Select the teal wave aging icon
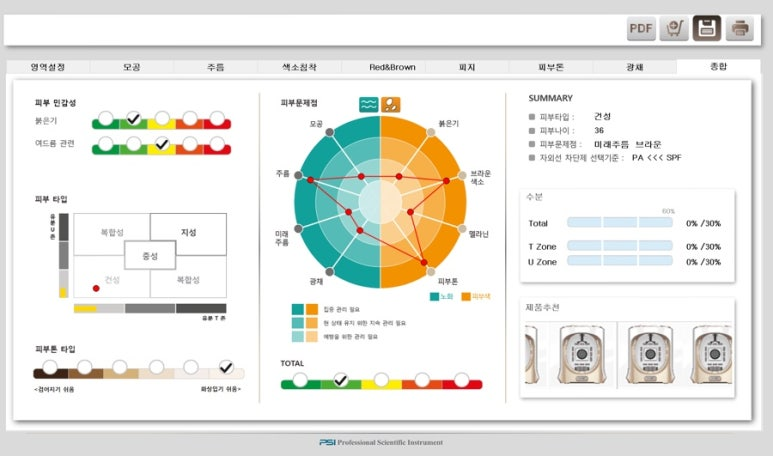This screenshot has height=456, width=773. click(x=368, y=103)
